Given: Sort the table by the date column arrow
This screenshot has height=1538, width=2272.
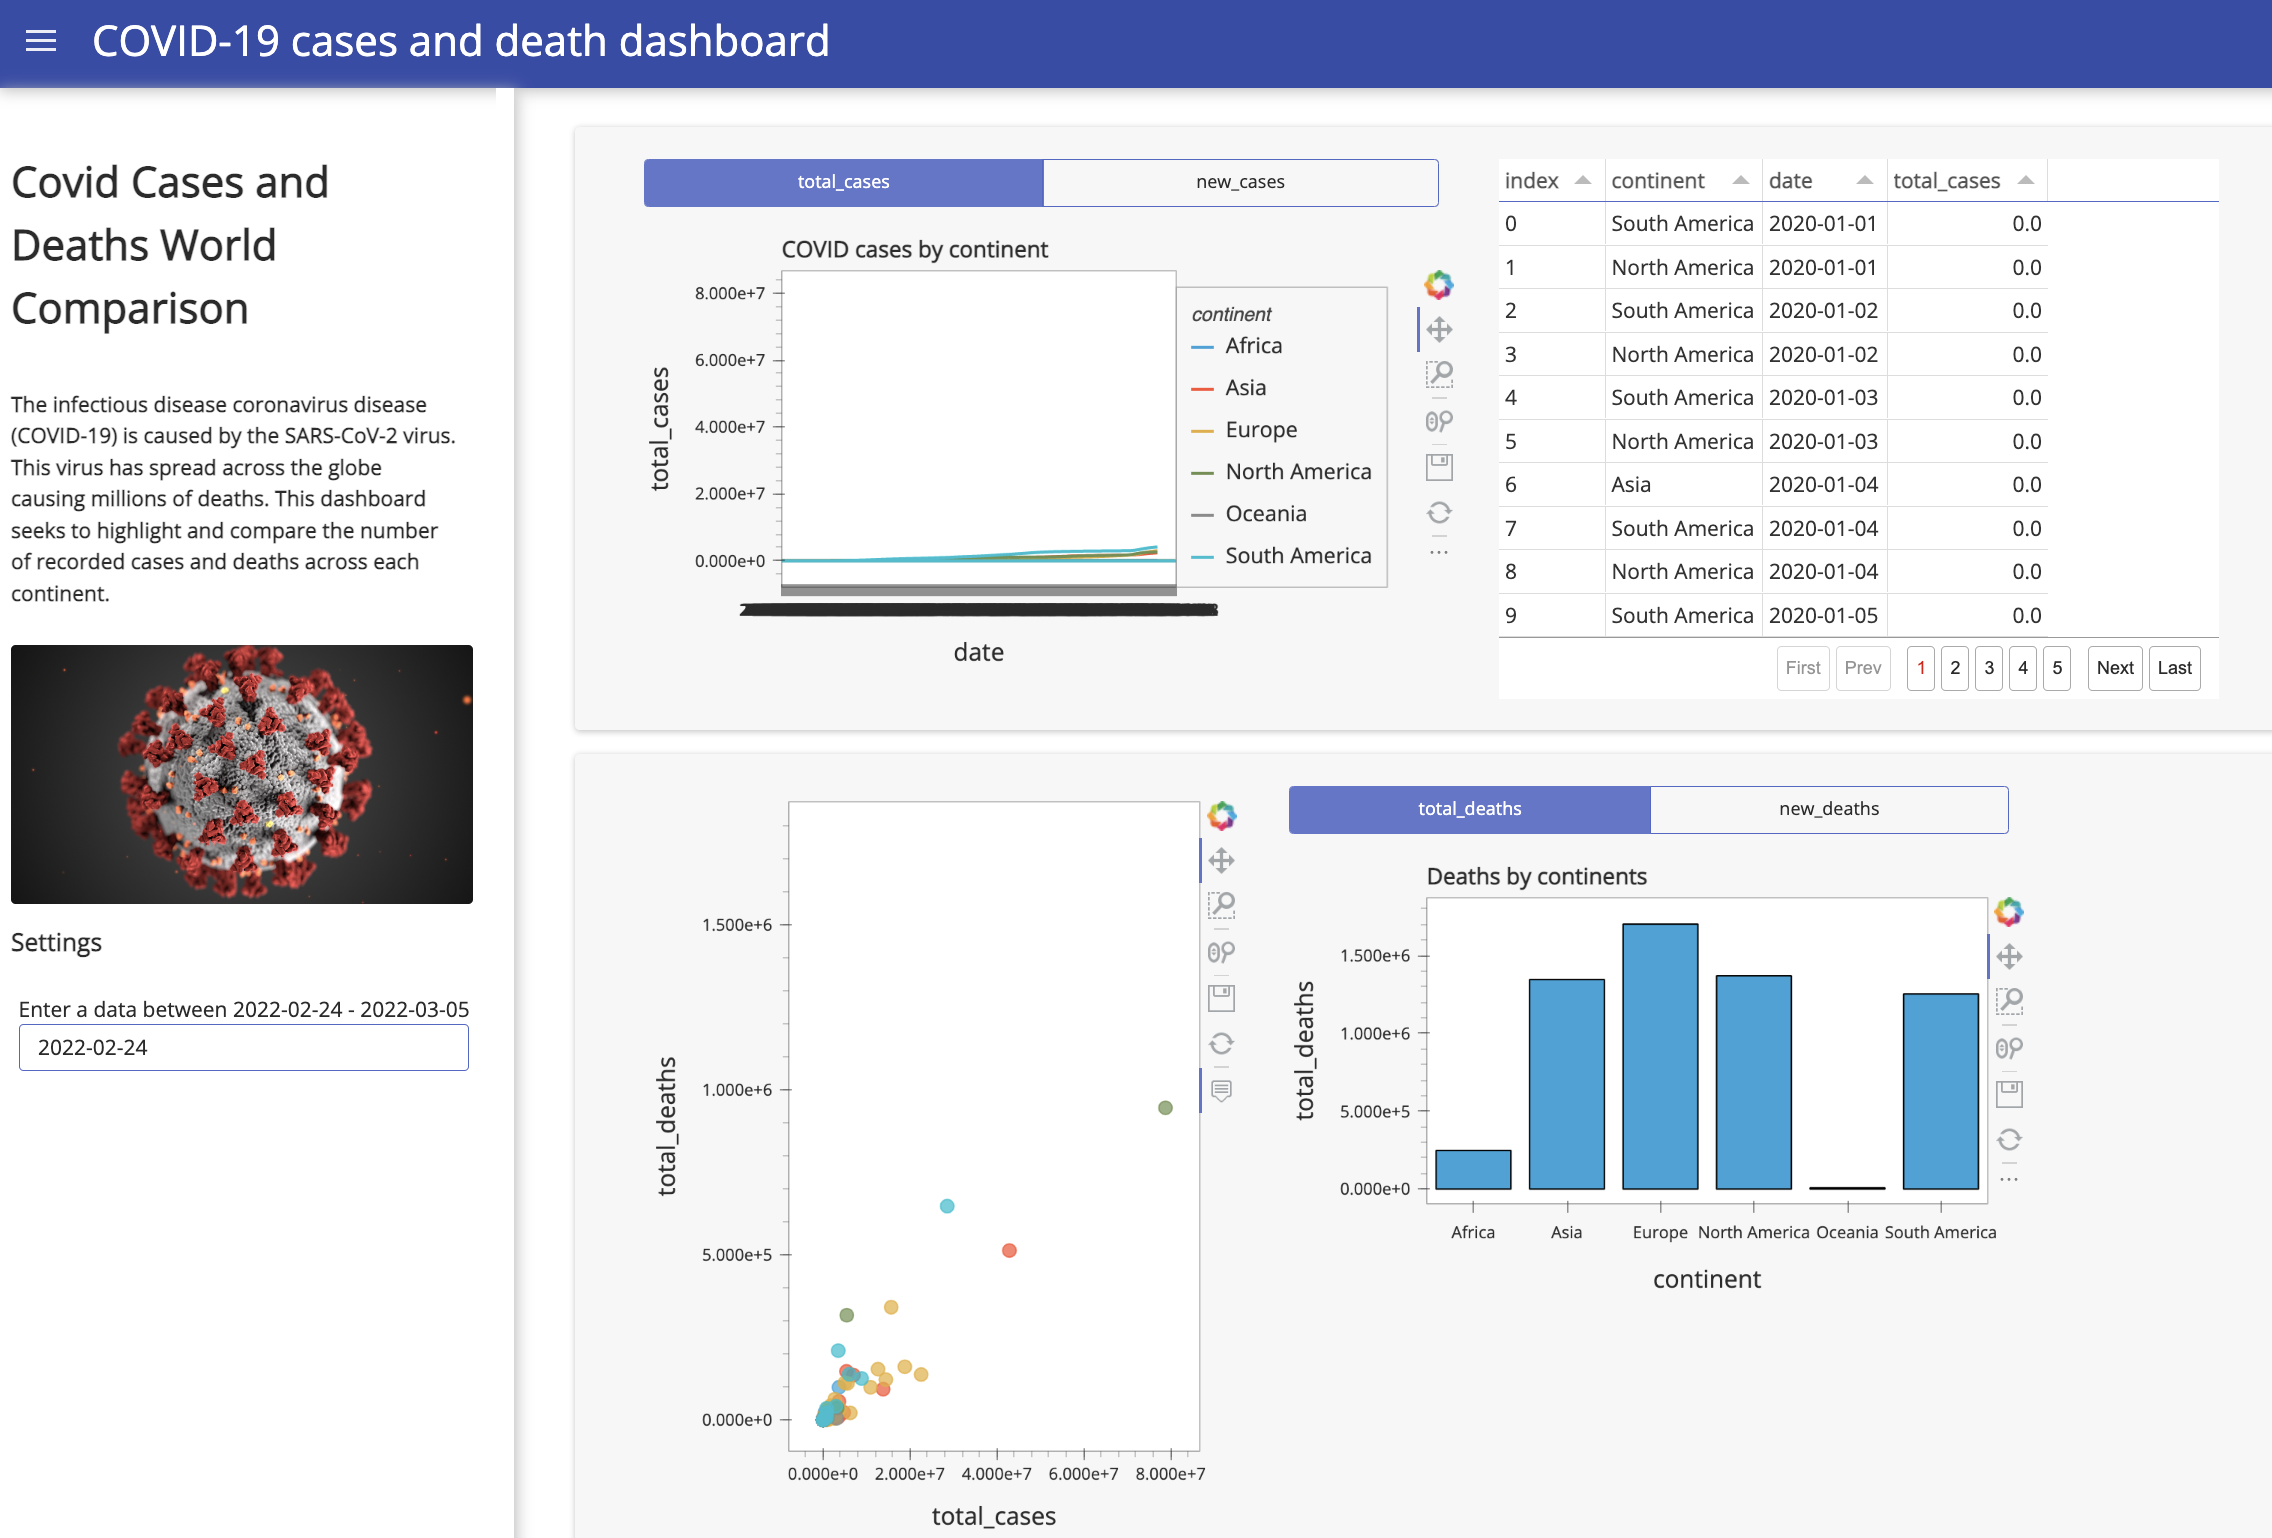Looking at the screenshot, I should tap(1866, 180).
